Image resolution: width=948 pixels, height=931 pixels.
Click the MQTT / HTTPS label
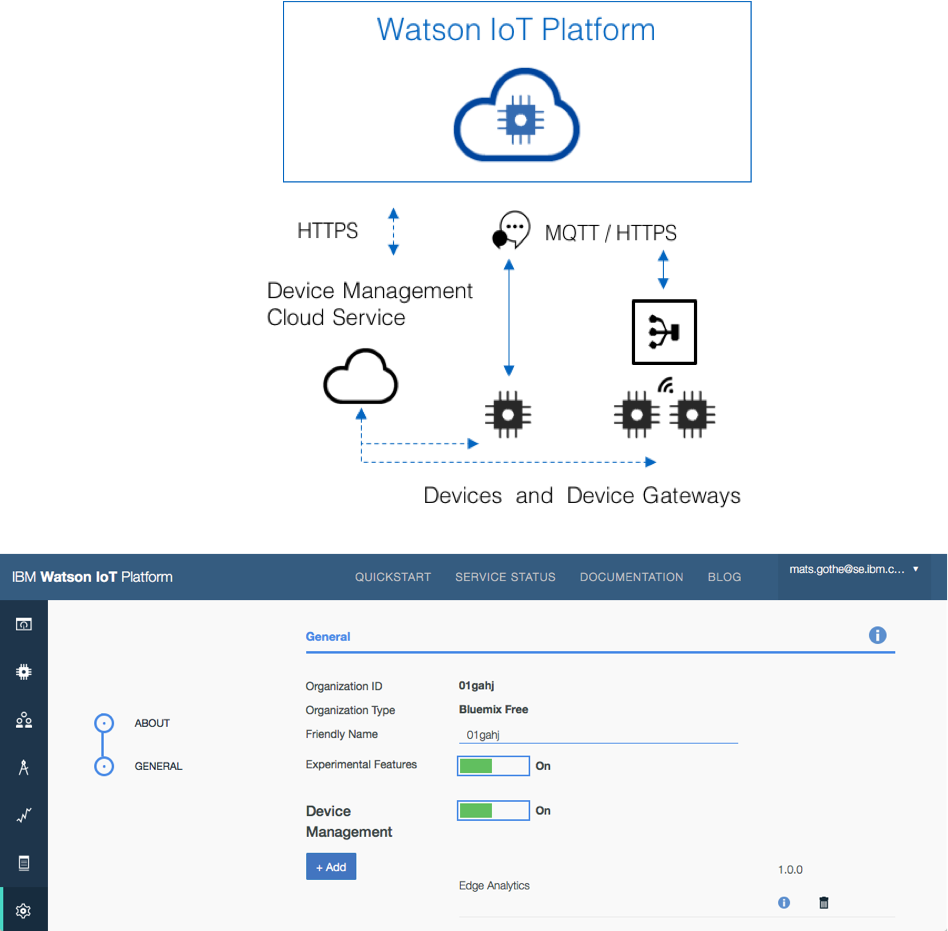pos(611,233)
